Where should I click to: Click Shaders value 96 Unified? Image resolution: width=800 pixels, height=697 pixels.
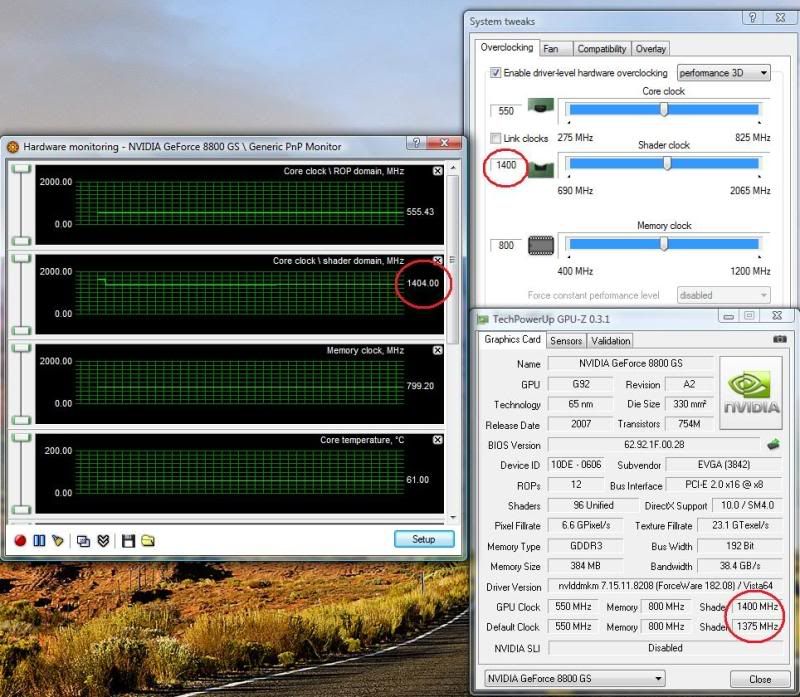(593, 505)
